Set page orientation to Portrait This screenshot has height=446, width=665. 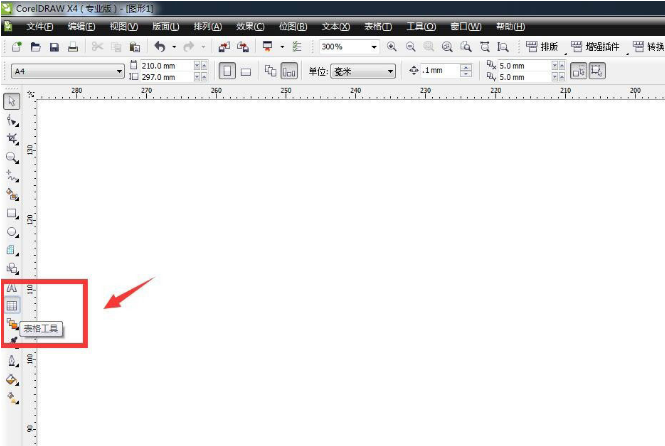(x=227, y=71)
